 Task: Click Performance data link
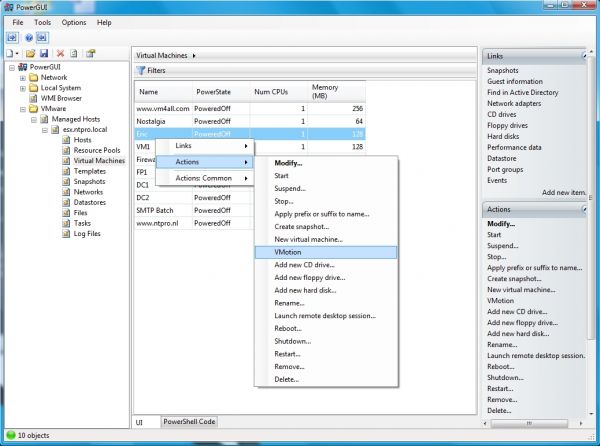(514, 147)
